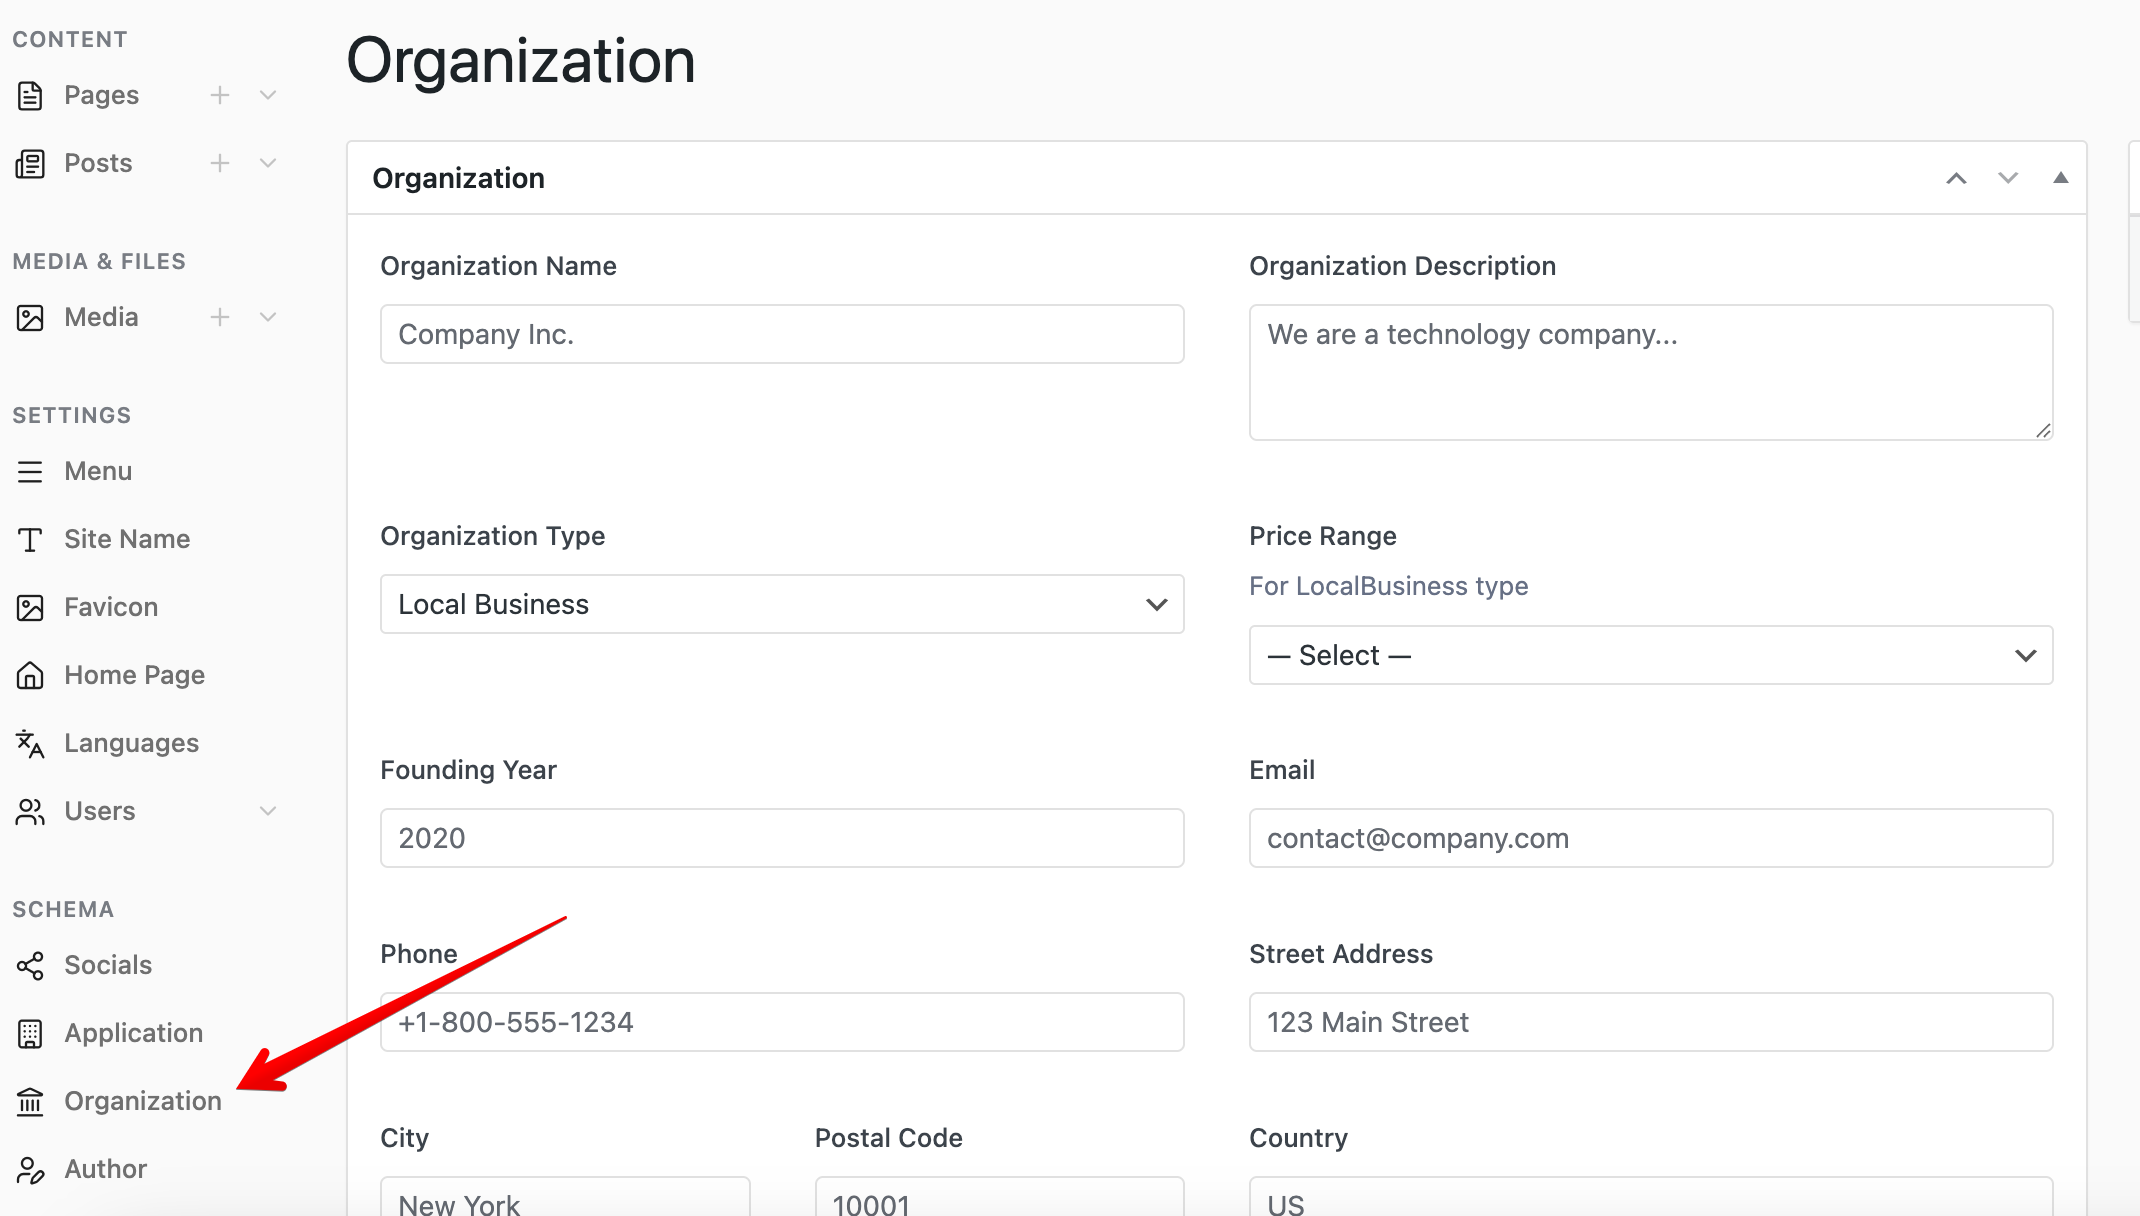
Task: Open the Menu settings item
Action: pyautogui.click(x=98, y=471)
